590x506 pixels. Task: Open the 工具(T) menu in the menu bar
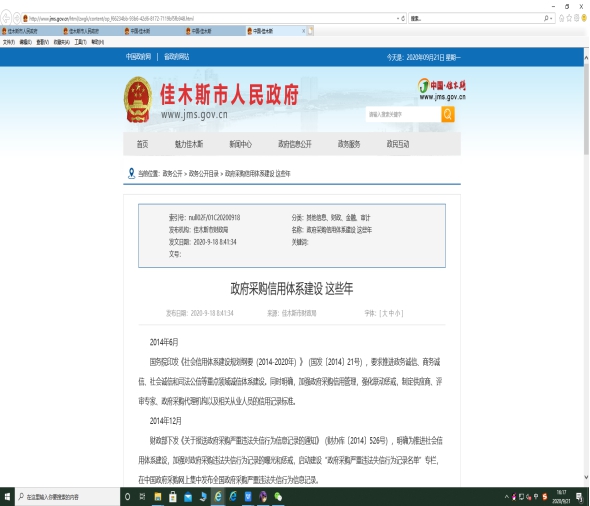(81, 42)
